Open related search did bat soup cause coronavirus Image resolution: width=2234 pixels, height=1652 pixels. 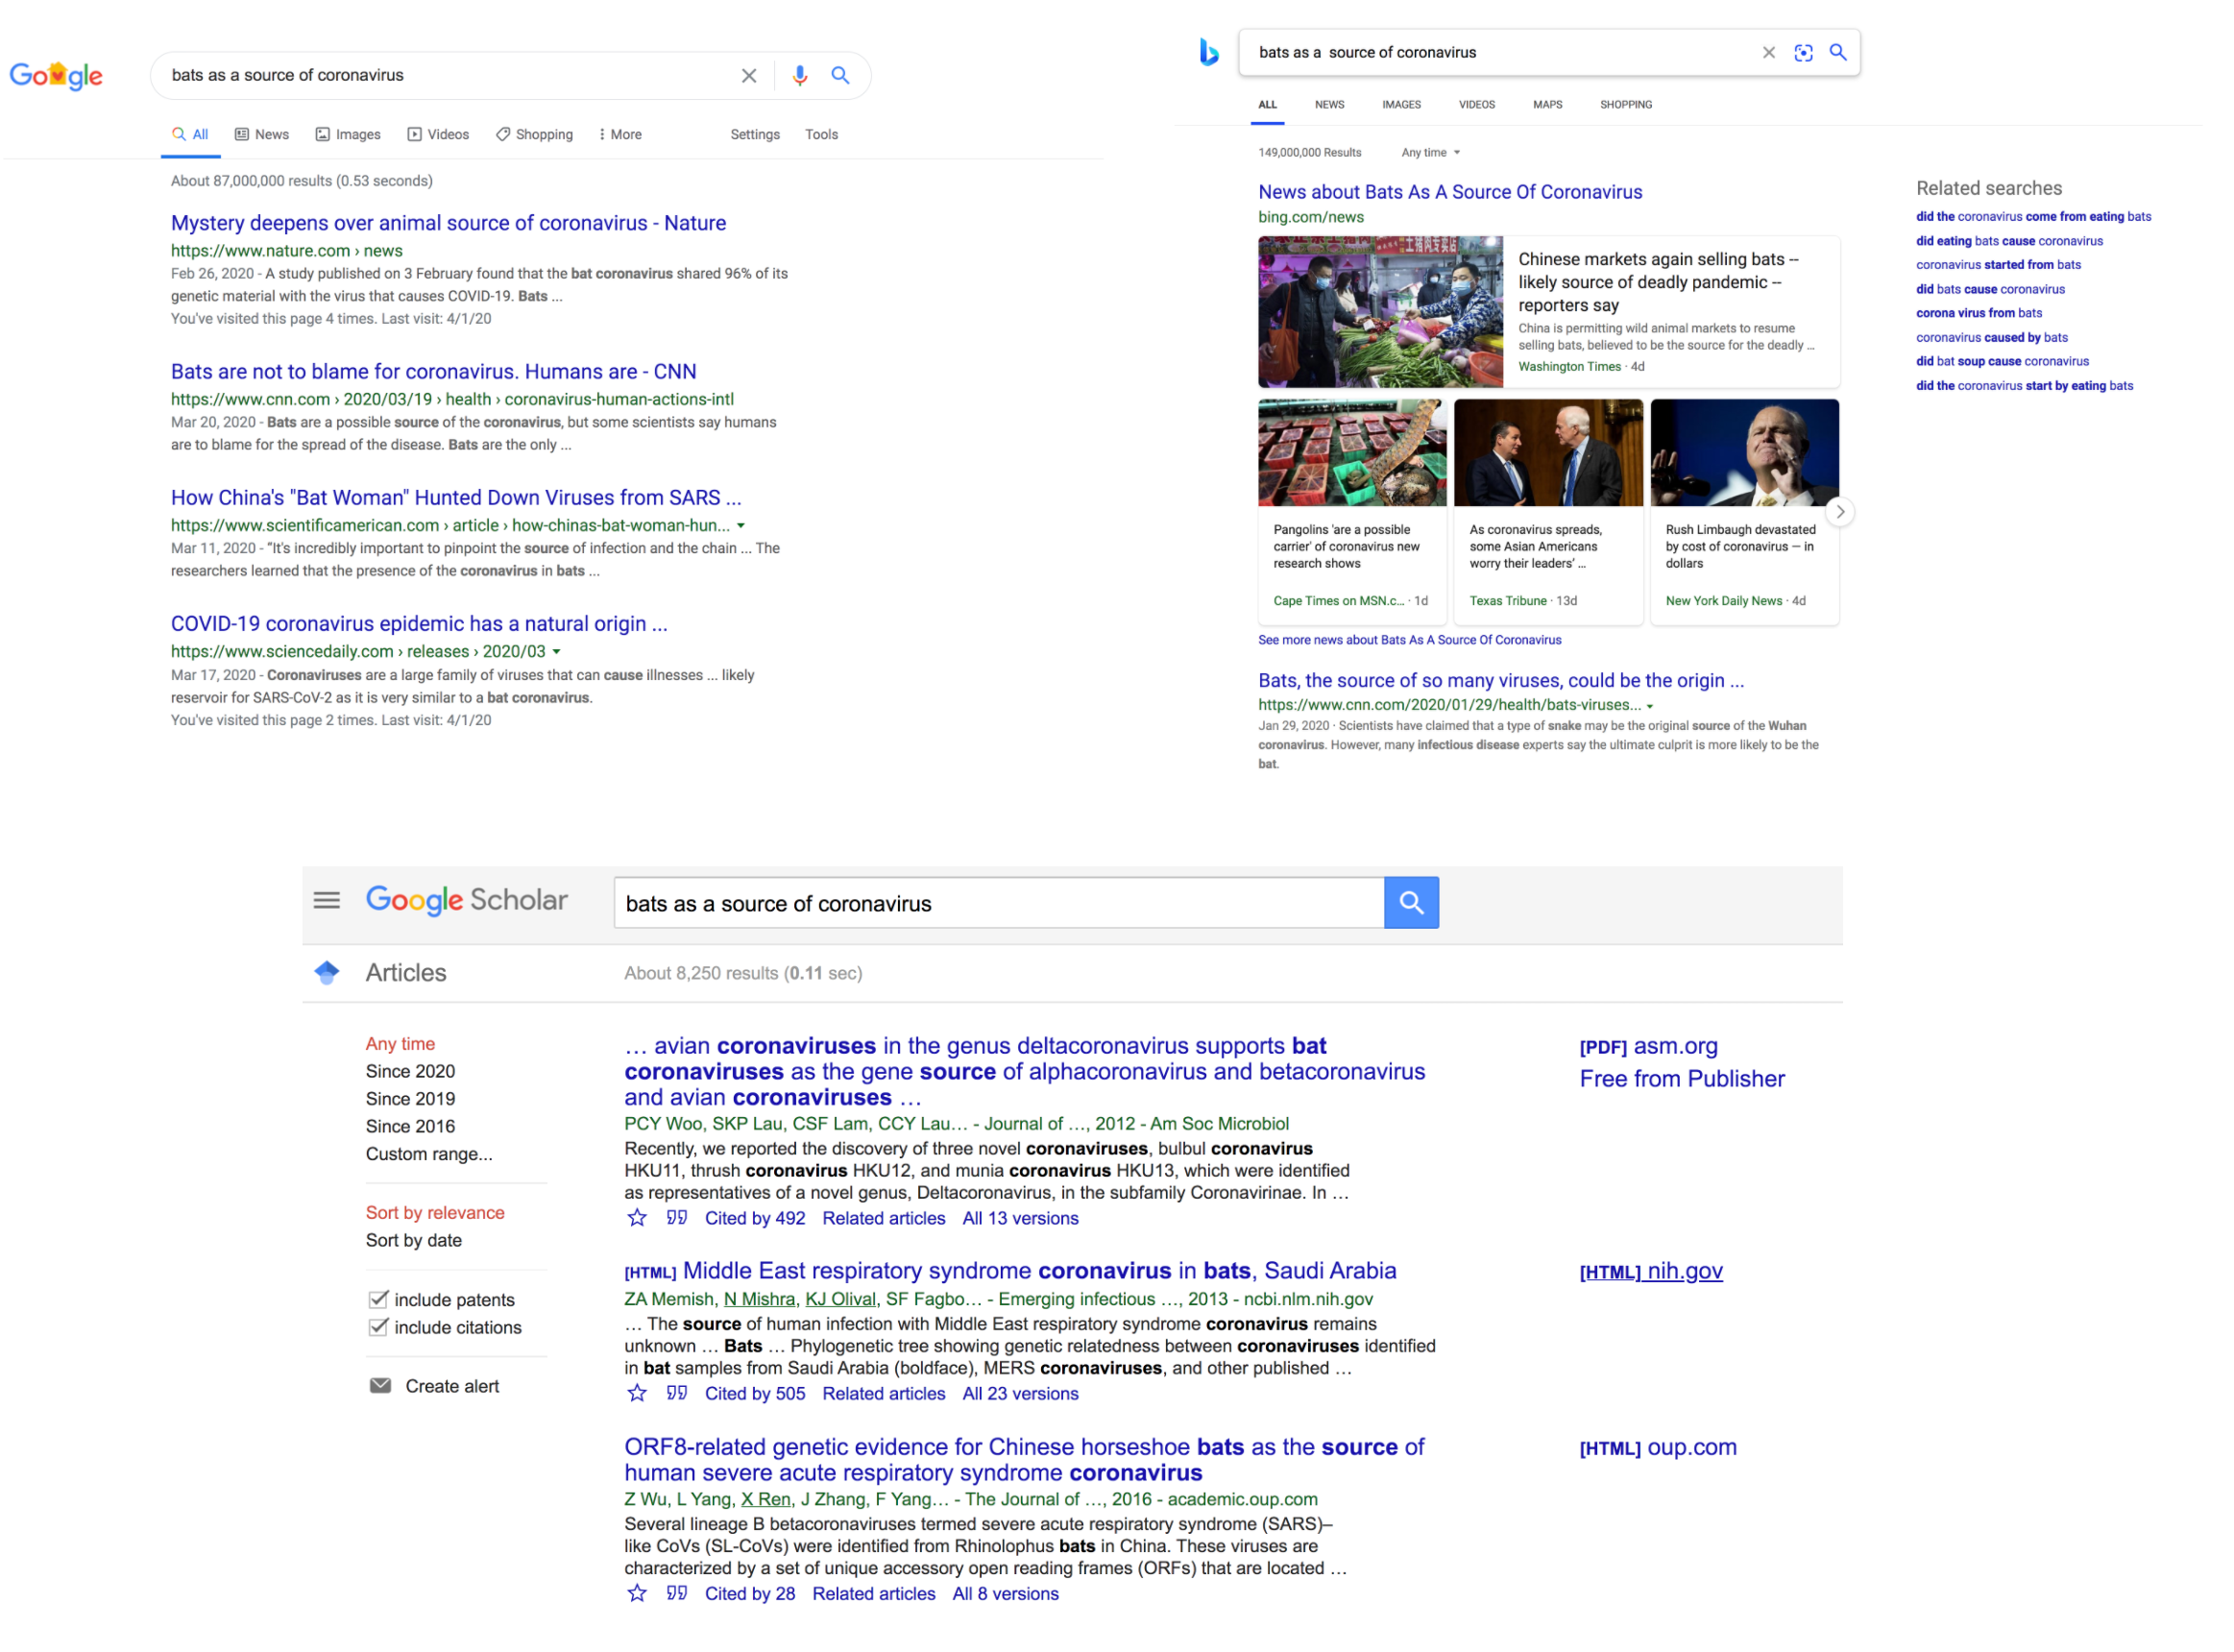coord(2002,362)
